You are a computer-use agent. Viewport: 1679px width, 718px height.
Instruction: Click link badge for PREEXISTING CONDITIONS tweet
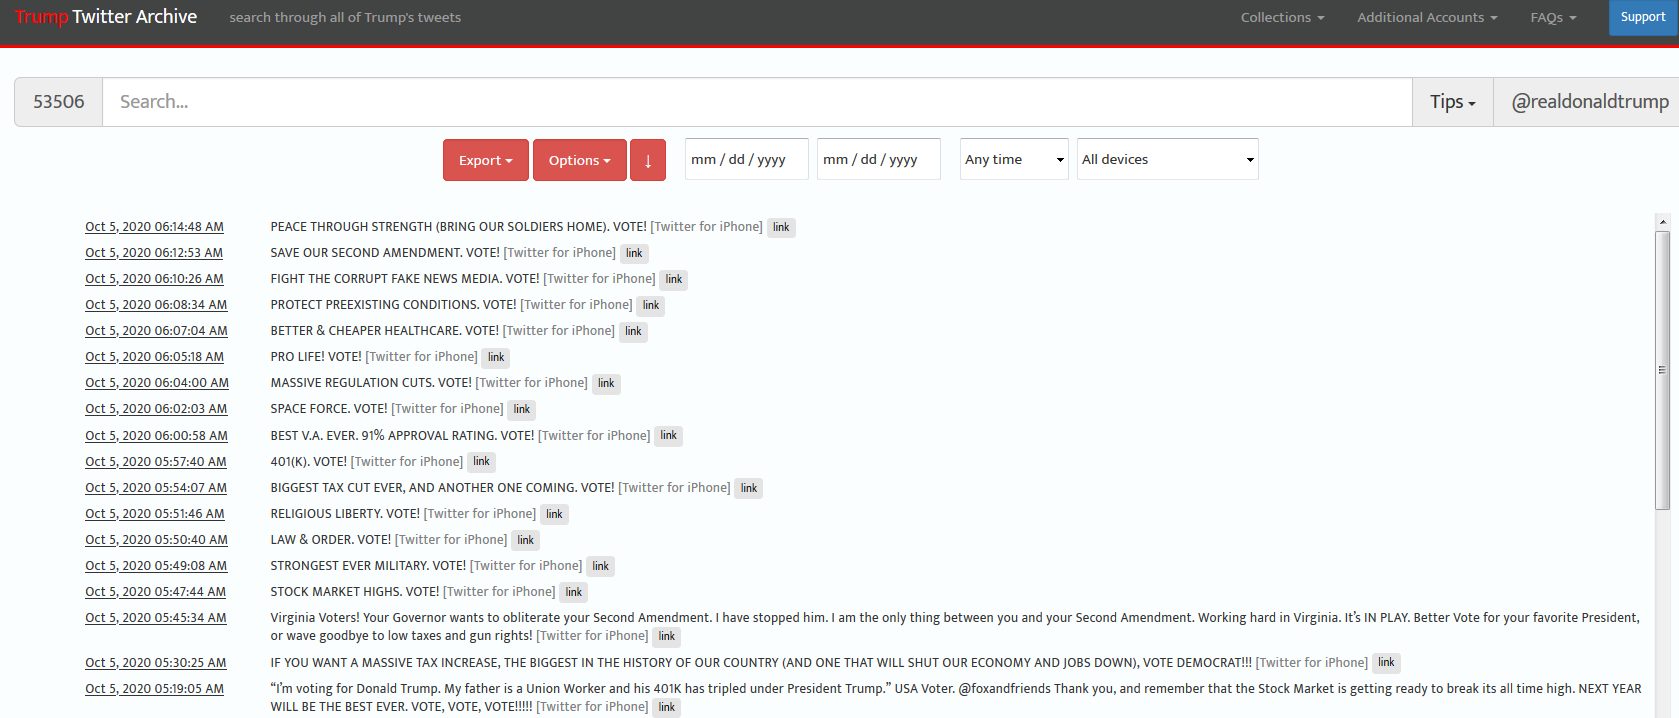pyautogui.click(x=651, y=306)
